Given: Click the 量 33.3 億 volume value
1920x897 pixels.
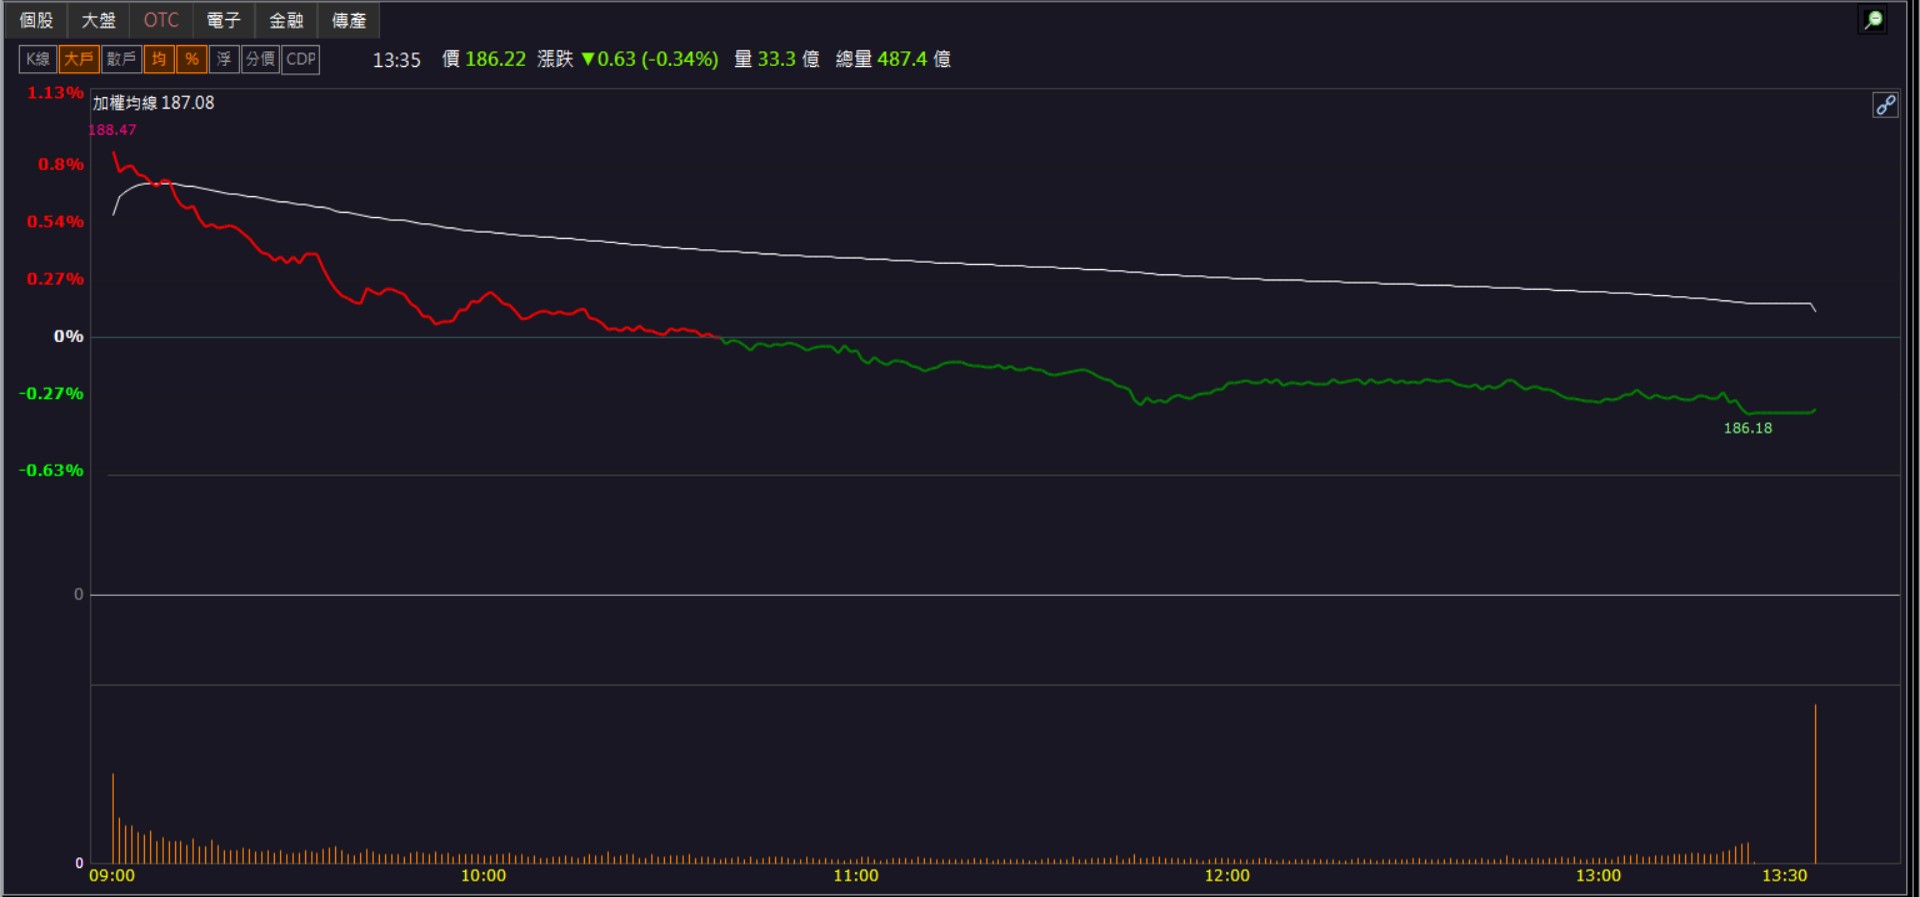Looking at the screenshot, I should point(777,59).
